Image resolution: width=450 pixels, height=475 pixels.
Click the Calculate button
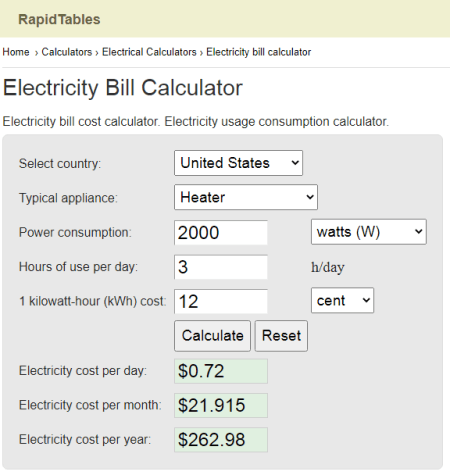coord(212,336)
